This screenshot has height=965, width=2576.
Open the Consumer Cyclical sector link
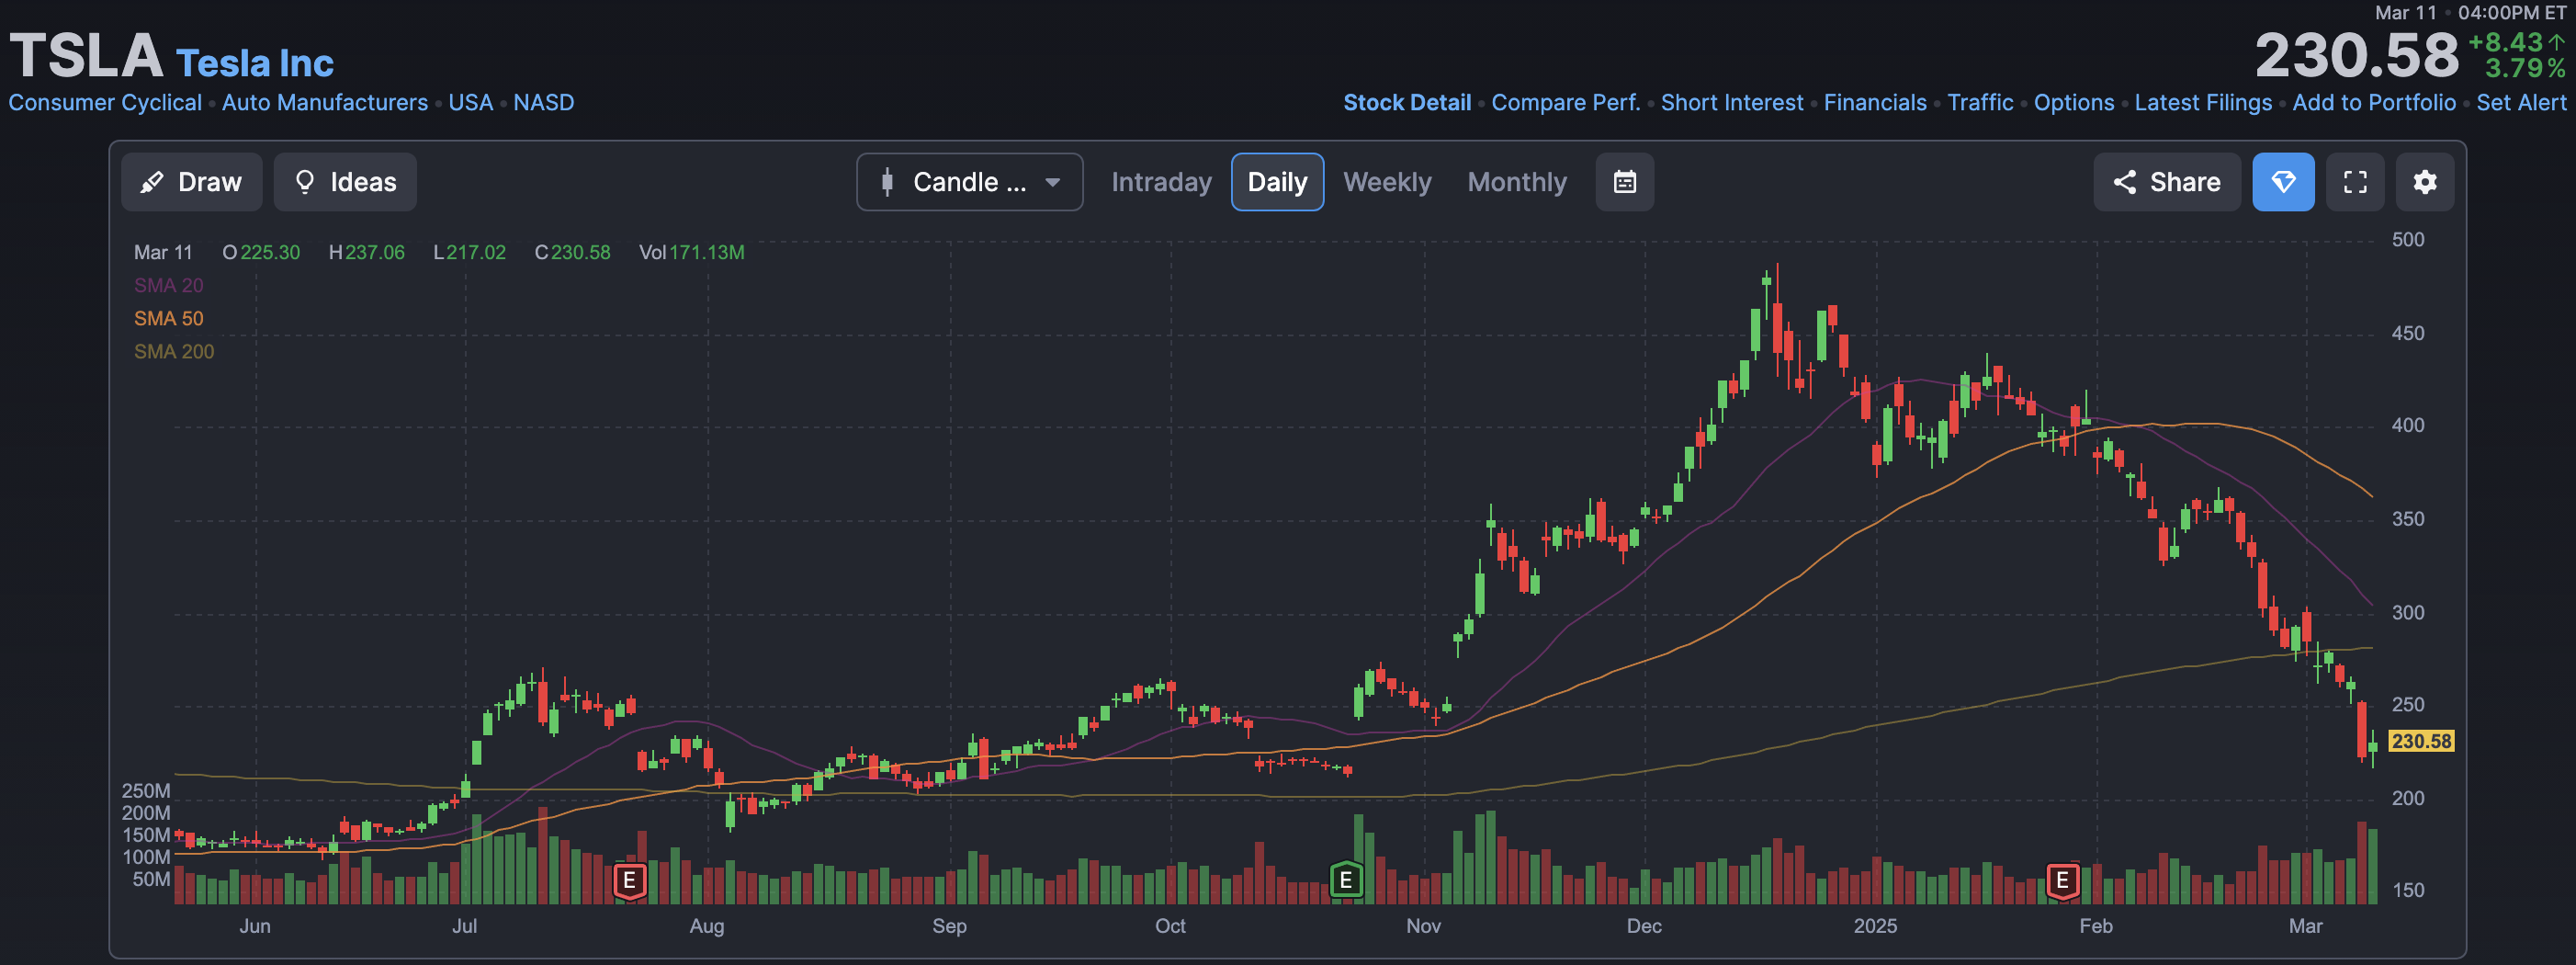[x=105, y=103]
